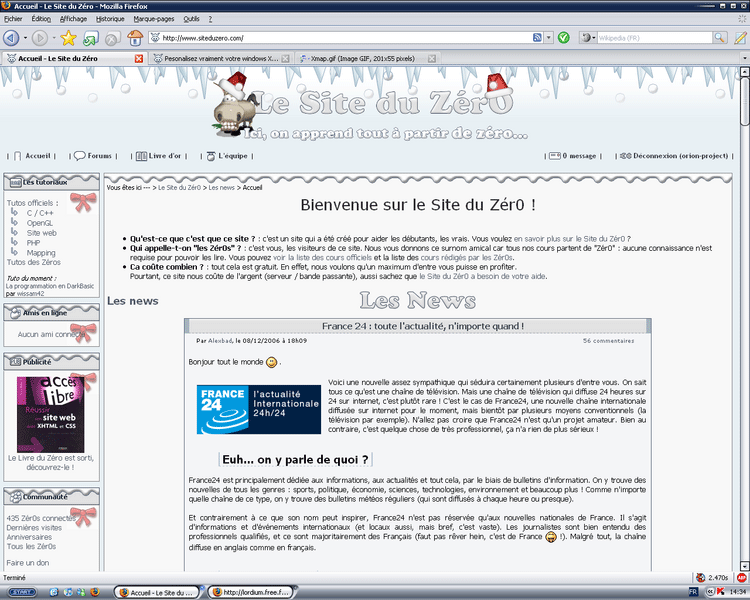Expand the address bar URL history dropdown

549,38
